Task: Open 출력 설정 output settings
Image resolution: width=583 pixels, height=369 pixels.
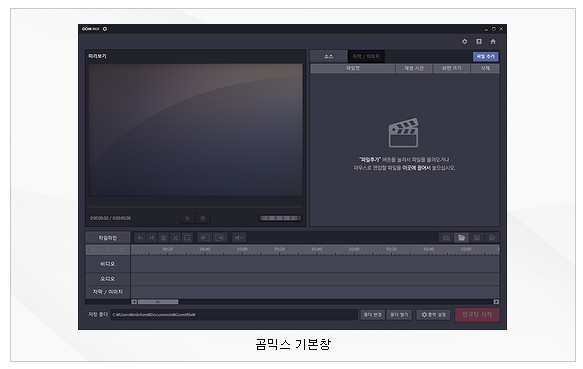Action: pos(434,315)
